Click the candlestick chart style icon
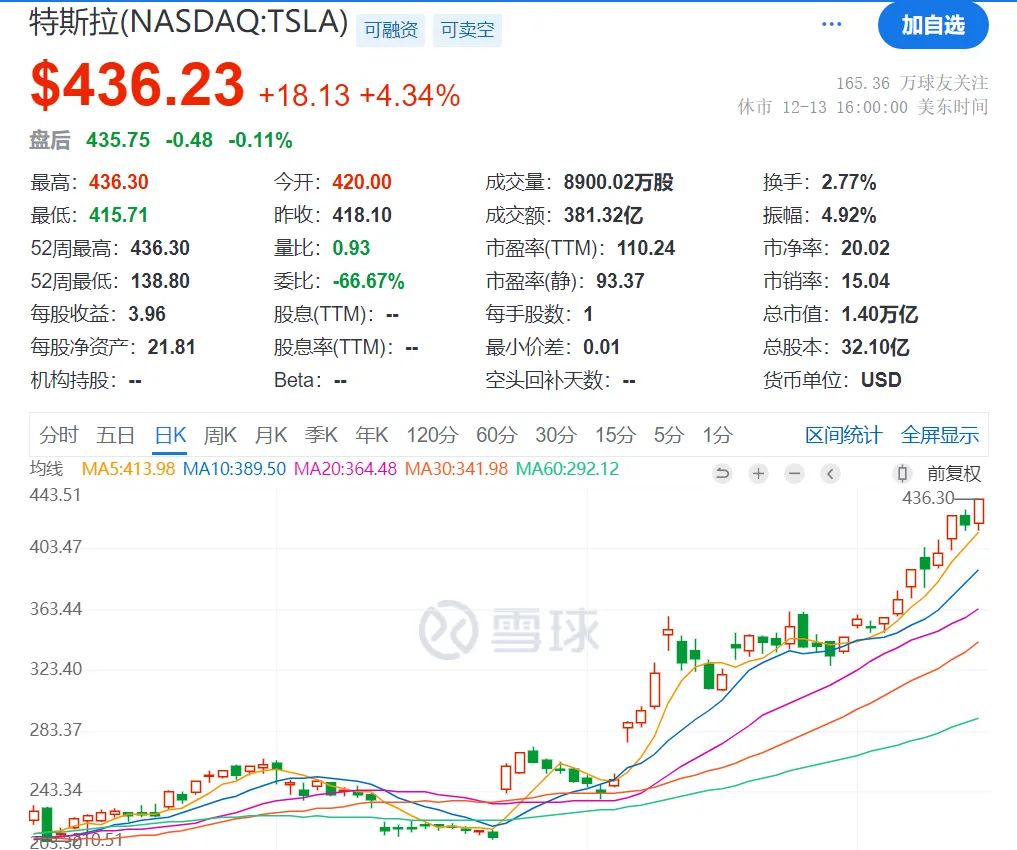This screenshot has width=1017, height=850. [x=902, y=473]
